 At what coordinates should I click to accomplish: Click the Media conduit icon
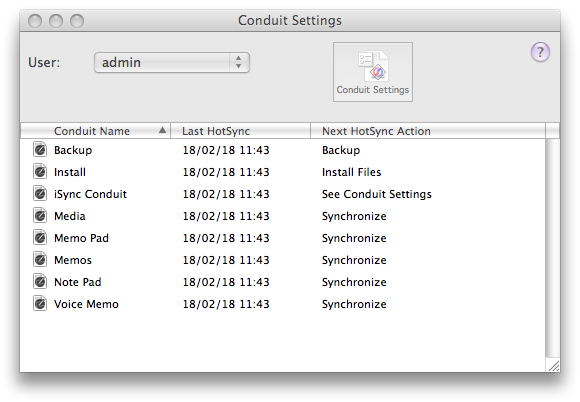(40, 216)
